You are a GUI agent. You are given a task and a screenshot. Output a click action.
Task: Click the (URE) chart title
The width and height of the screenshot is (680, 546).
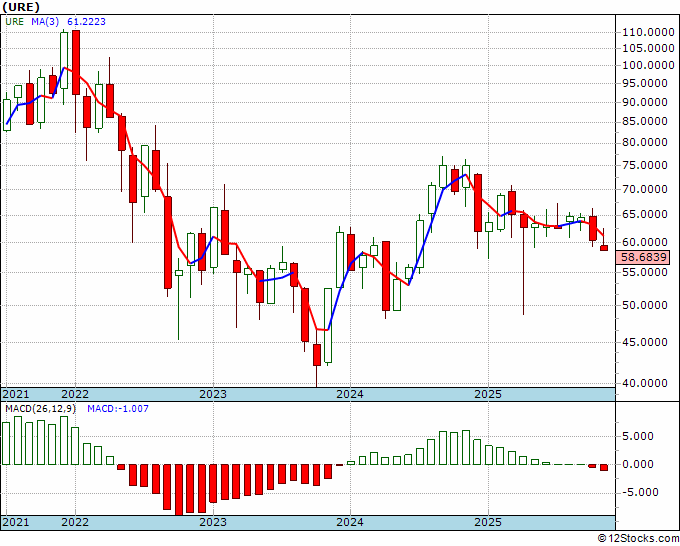[x=21, y=7]
